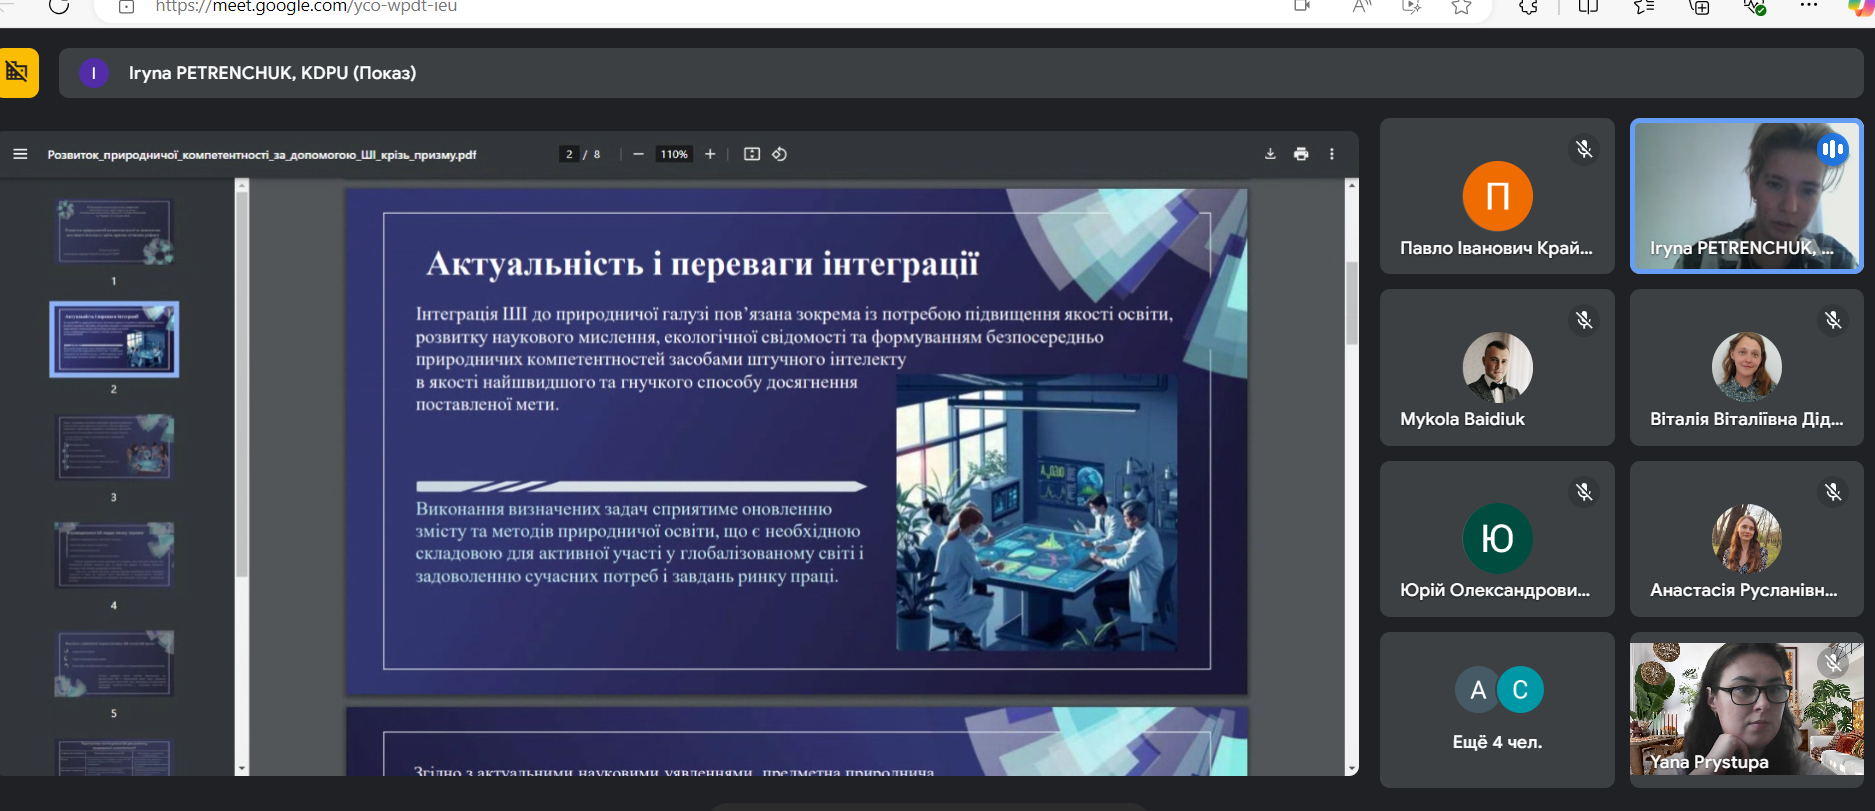1875x811 pixels.
Task: Click the 110% zoom value field
Action: (x=674, y=154)
